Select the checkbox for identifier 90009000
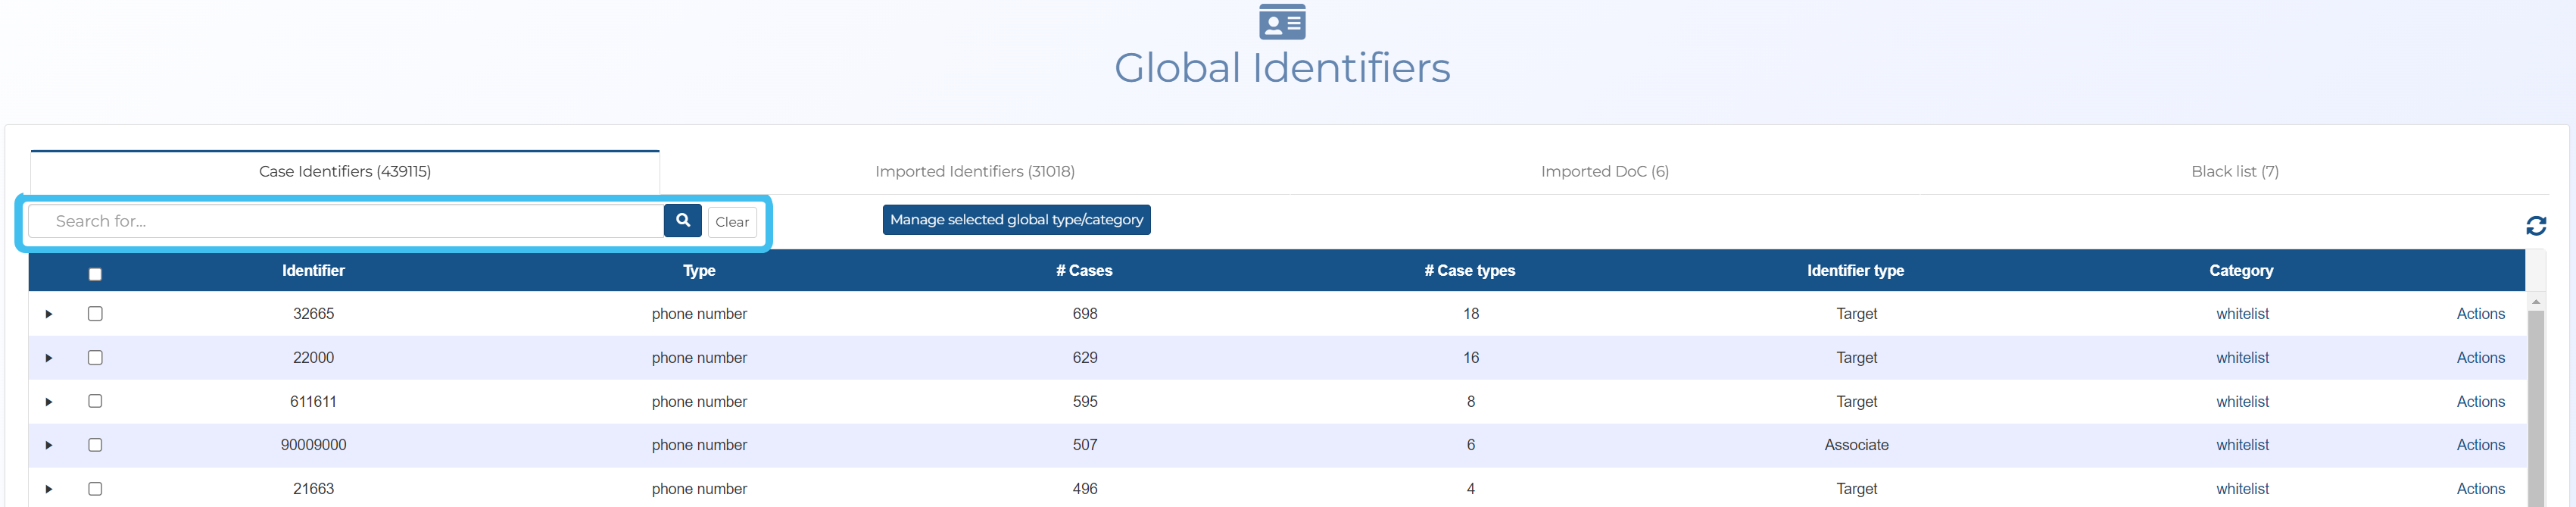 pos(95,445)
